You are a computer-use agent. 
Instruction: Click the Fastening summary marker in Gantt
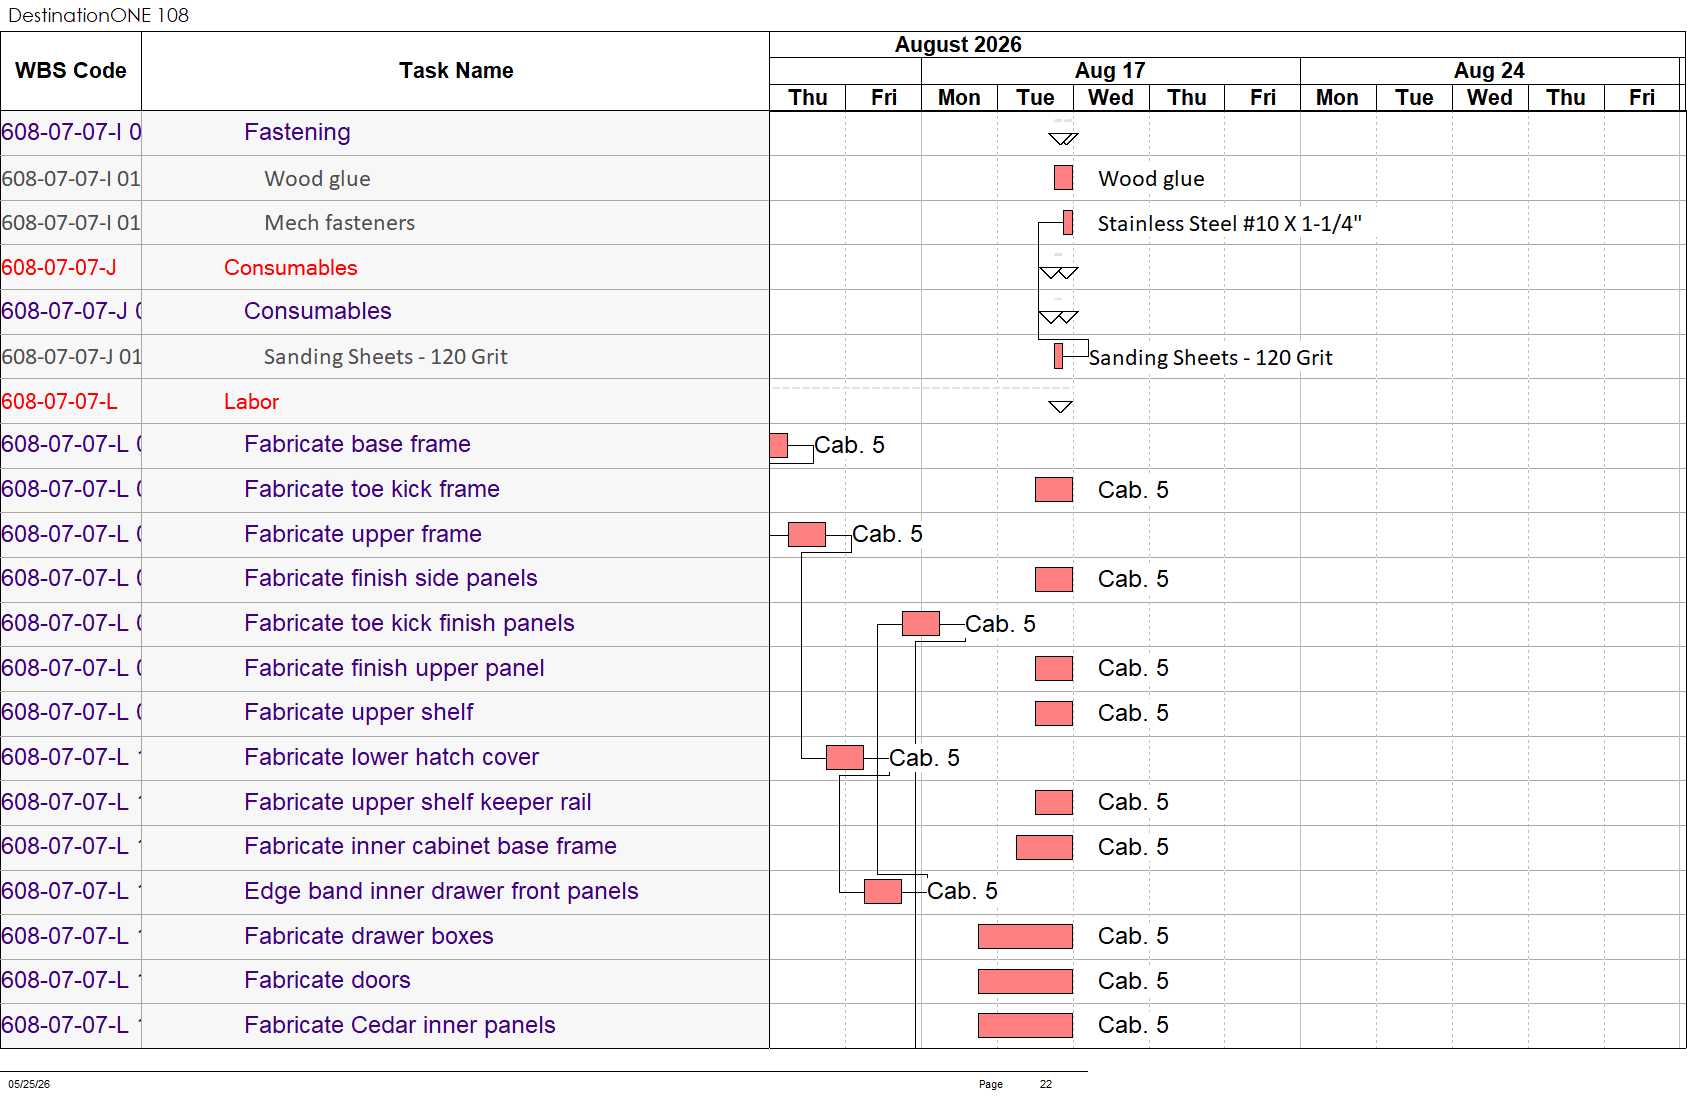tap(1062, 139)
